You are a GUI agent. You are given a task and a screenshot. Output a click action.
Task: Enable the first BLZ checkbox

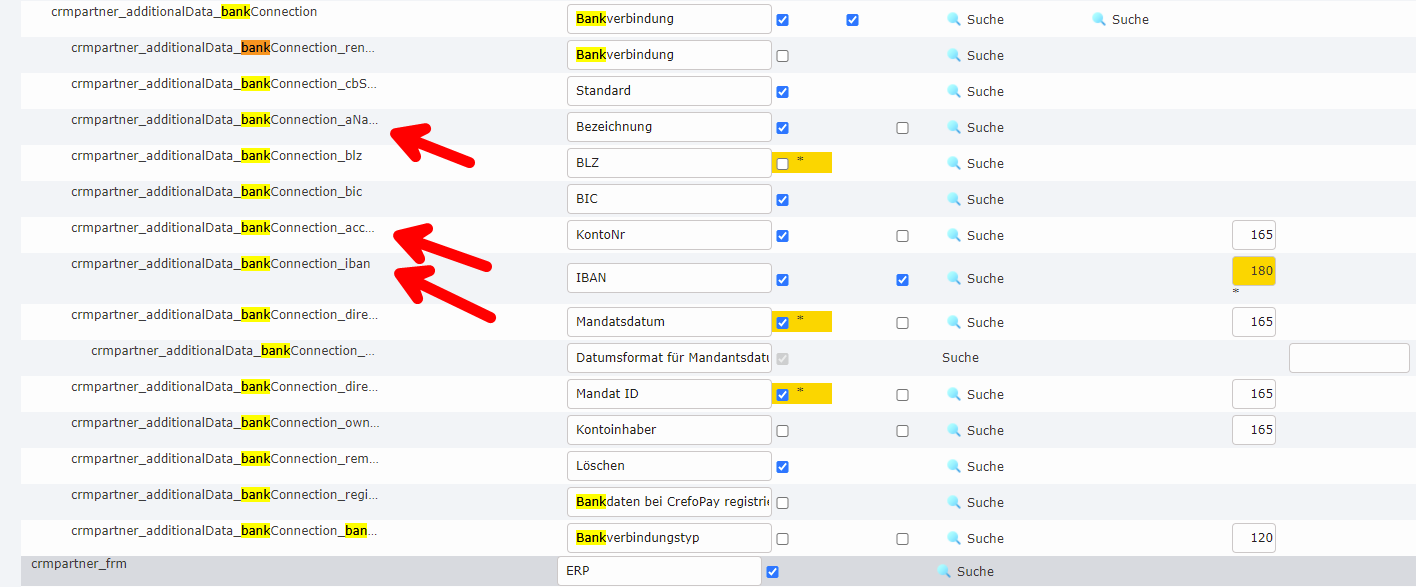(782, 164)
